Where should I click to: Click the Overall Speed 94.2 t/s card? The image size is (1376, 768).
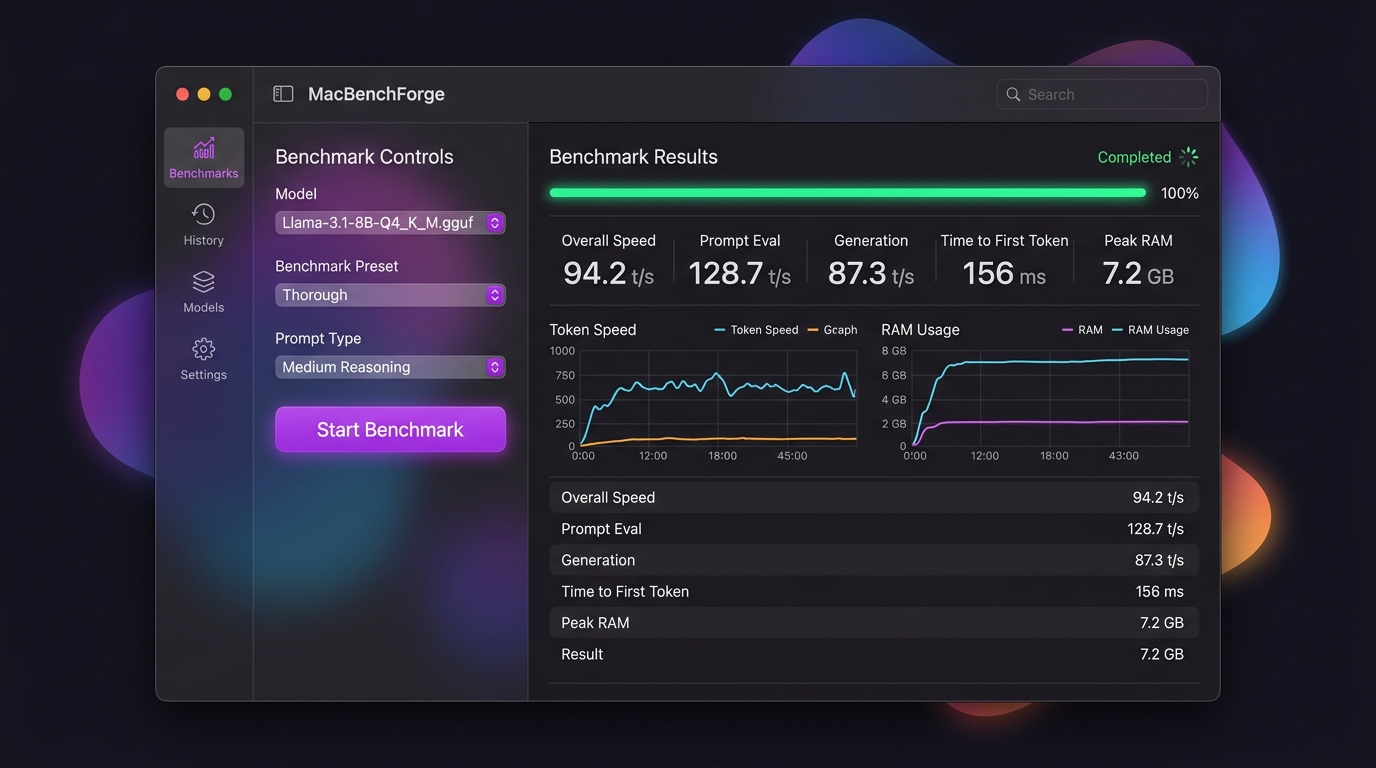point(609,261)
